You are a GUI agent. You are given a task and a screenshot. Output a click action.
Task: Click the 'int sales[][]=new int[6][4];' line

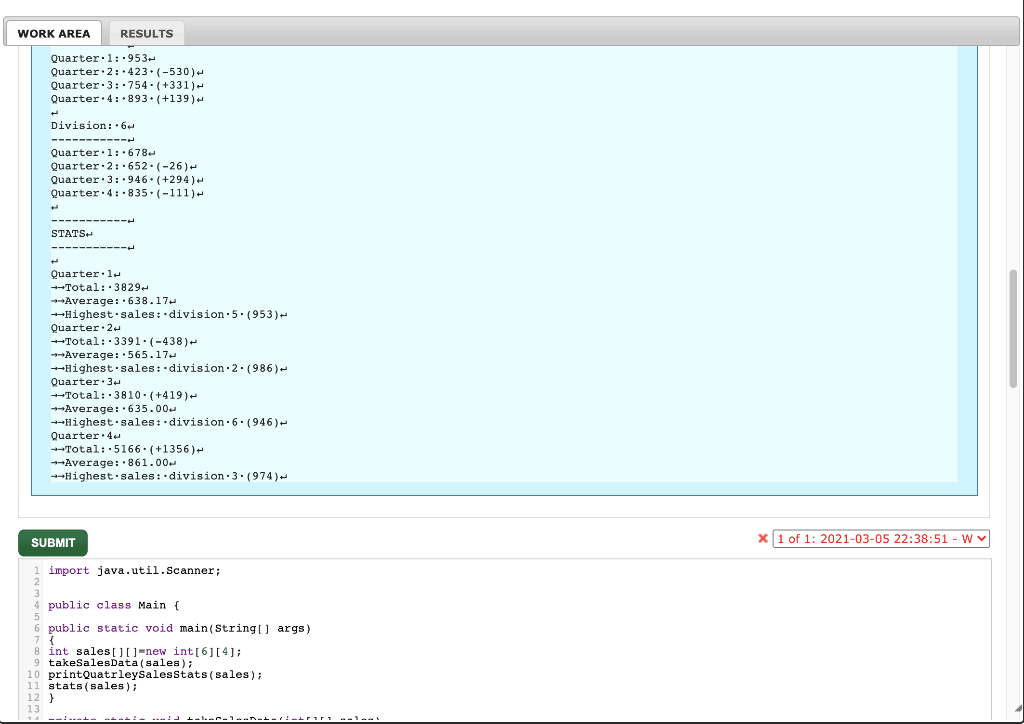(145, 652)
